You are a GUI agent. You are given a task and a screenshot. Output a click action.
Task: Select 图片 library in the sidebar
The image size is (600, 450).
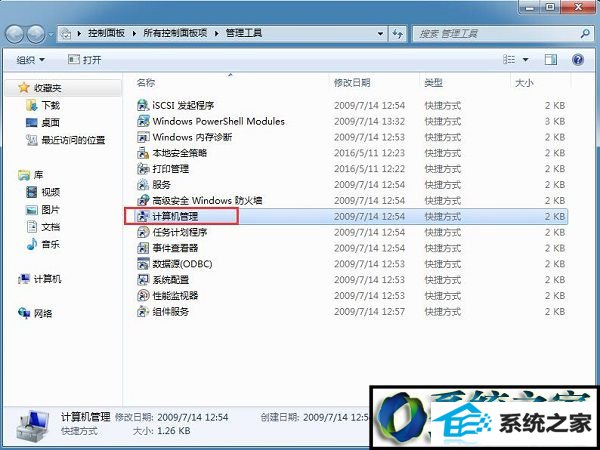pos(51,210)
